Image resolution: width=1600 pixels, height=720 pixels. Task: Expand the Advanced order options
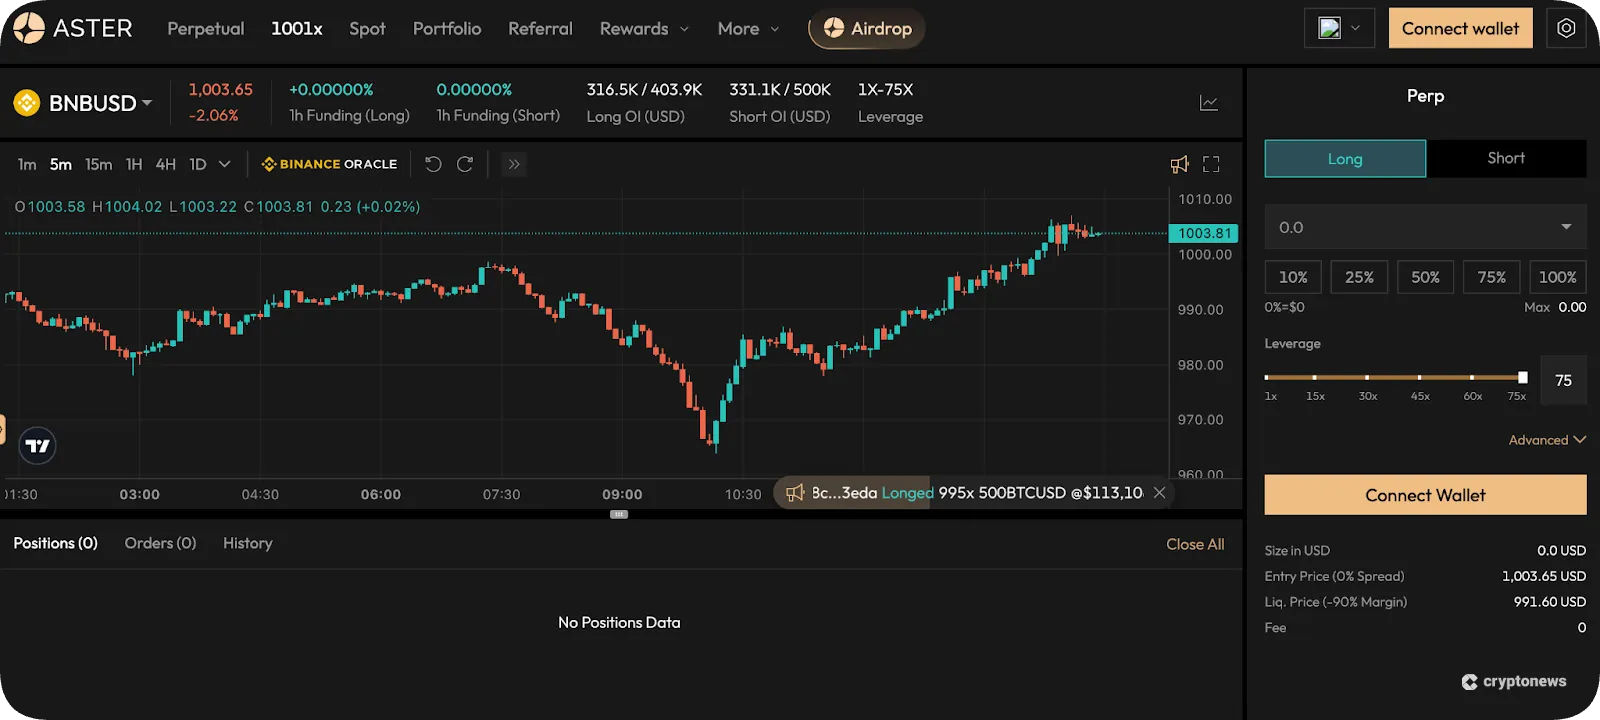point(1546,440)
